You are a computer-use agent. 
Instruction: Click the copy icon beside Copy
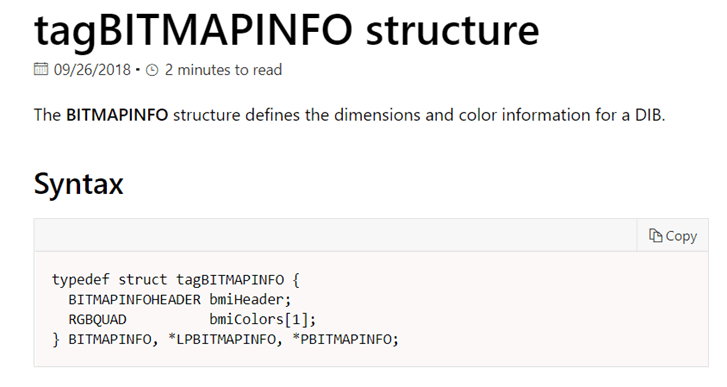(655, 235)
